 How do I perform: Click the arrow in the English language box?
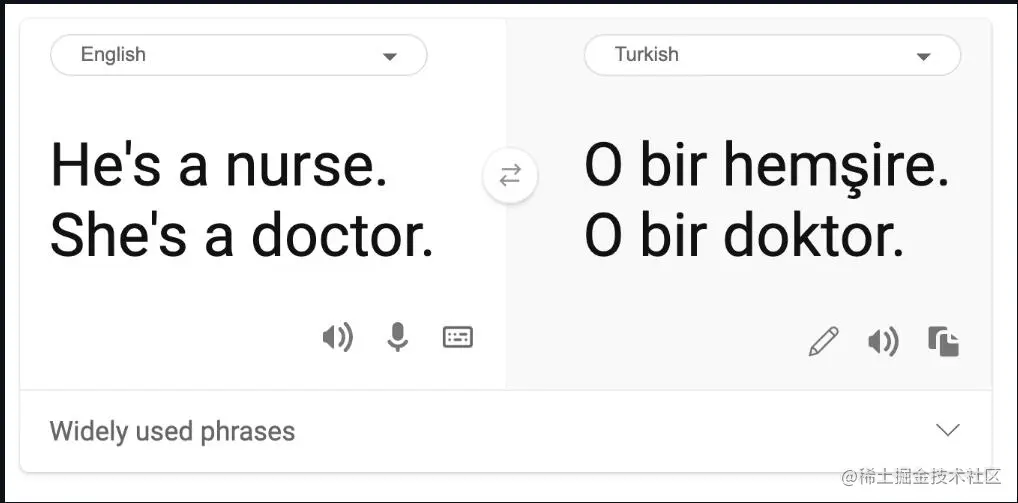tap(390, 57)
